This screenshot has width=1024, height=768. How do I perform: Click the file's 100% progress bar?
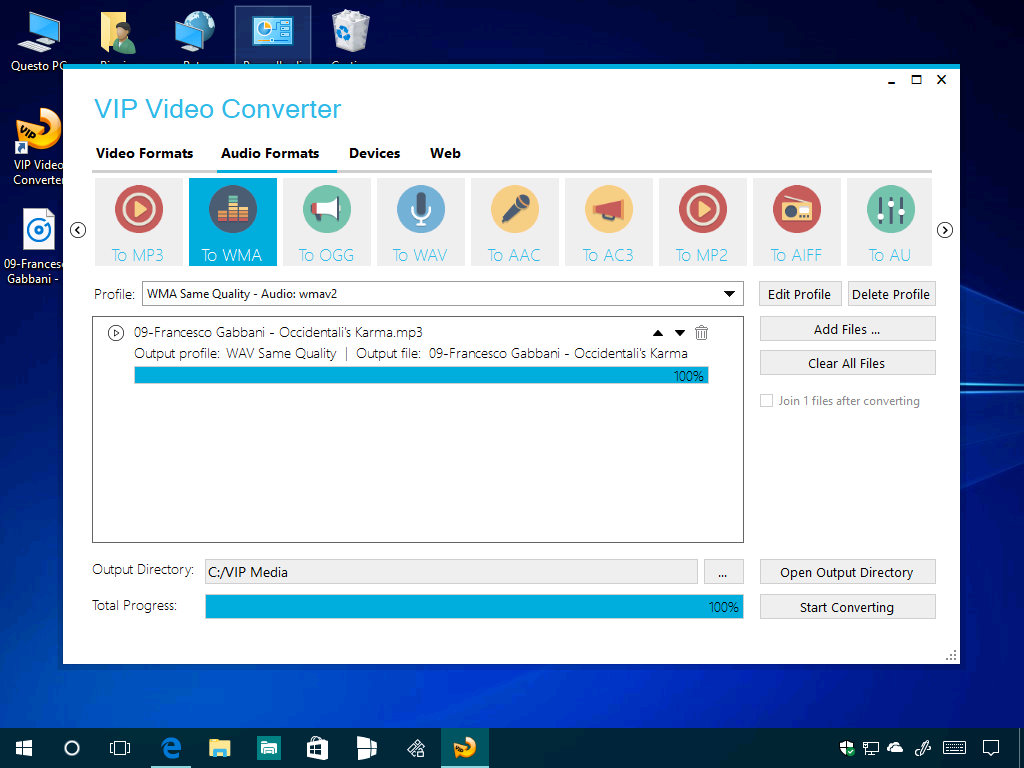coord(421,375)
